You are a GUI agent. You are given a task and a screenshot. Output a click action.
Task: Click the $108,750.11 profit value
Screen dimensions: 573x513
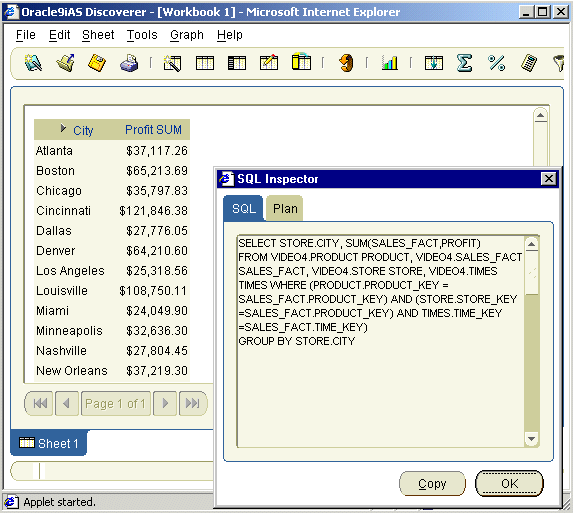point(153,290)
